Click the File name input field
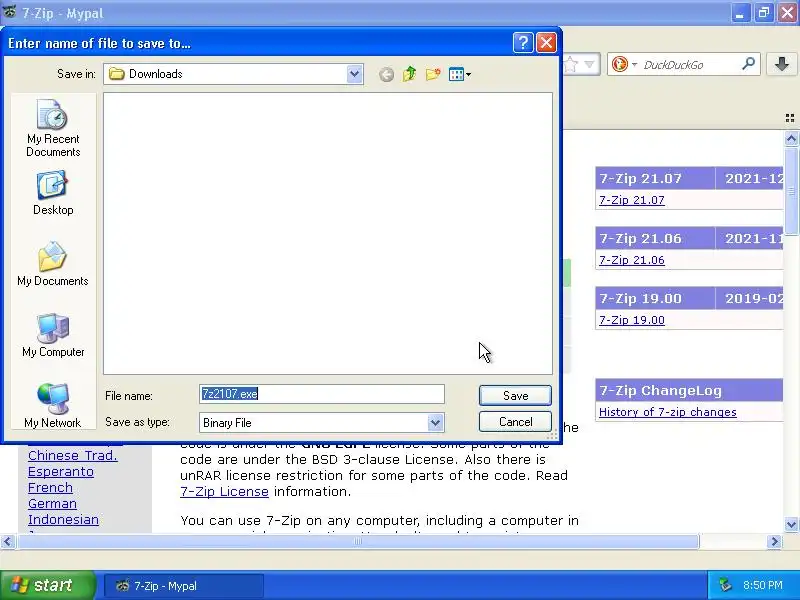 click(322, 394)
